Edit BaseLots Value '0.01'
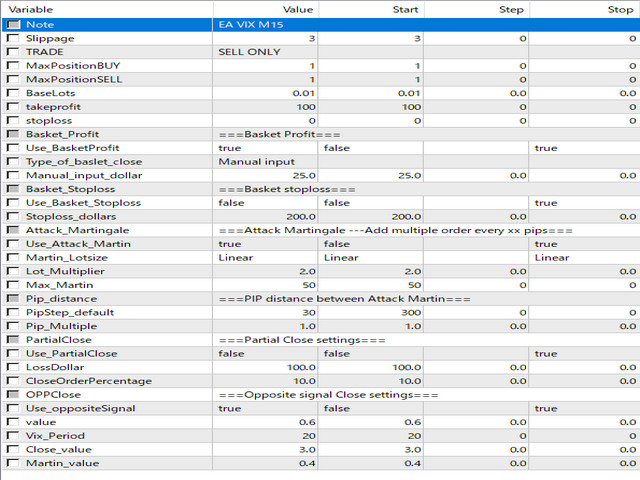The width and height of the screenshot is (640, 480). pyautogui.click(x=265, y=93)
